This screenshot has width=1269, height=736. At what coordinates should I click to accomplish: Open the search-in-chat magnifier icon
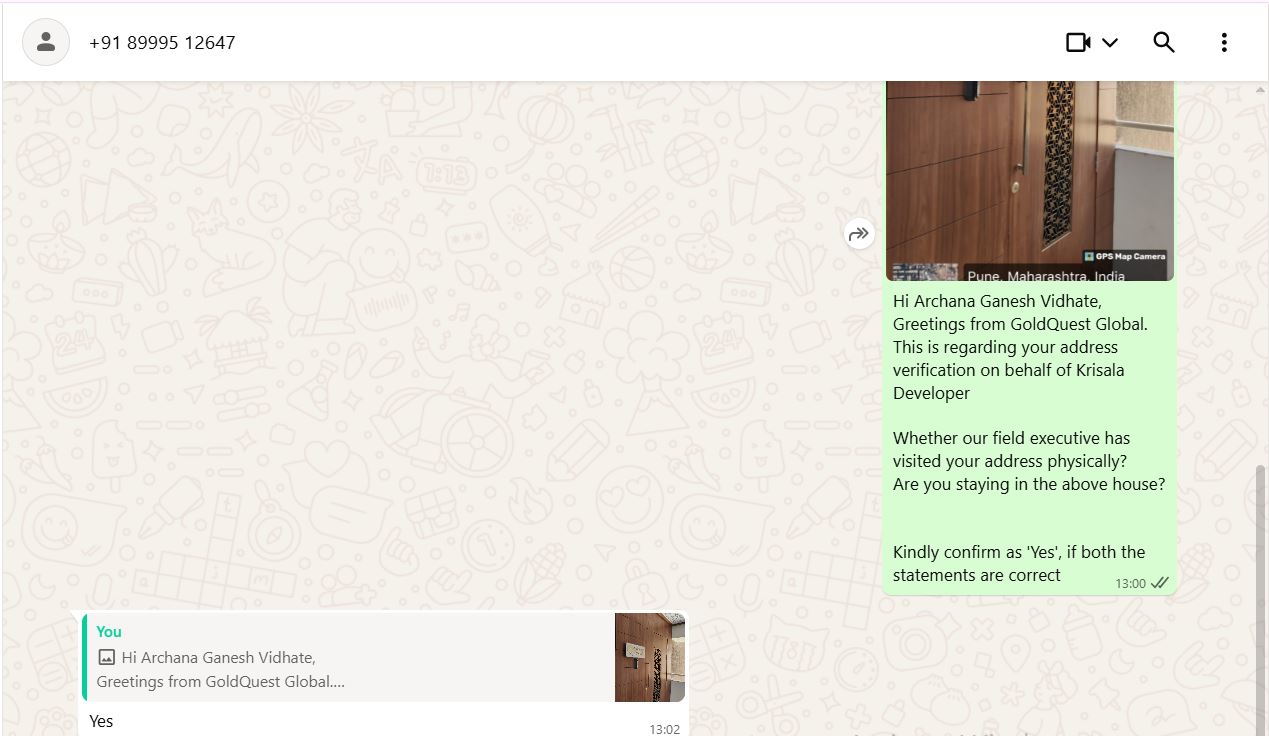[x=1164, y=42]
